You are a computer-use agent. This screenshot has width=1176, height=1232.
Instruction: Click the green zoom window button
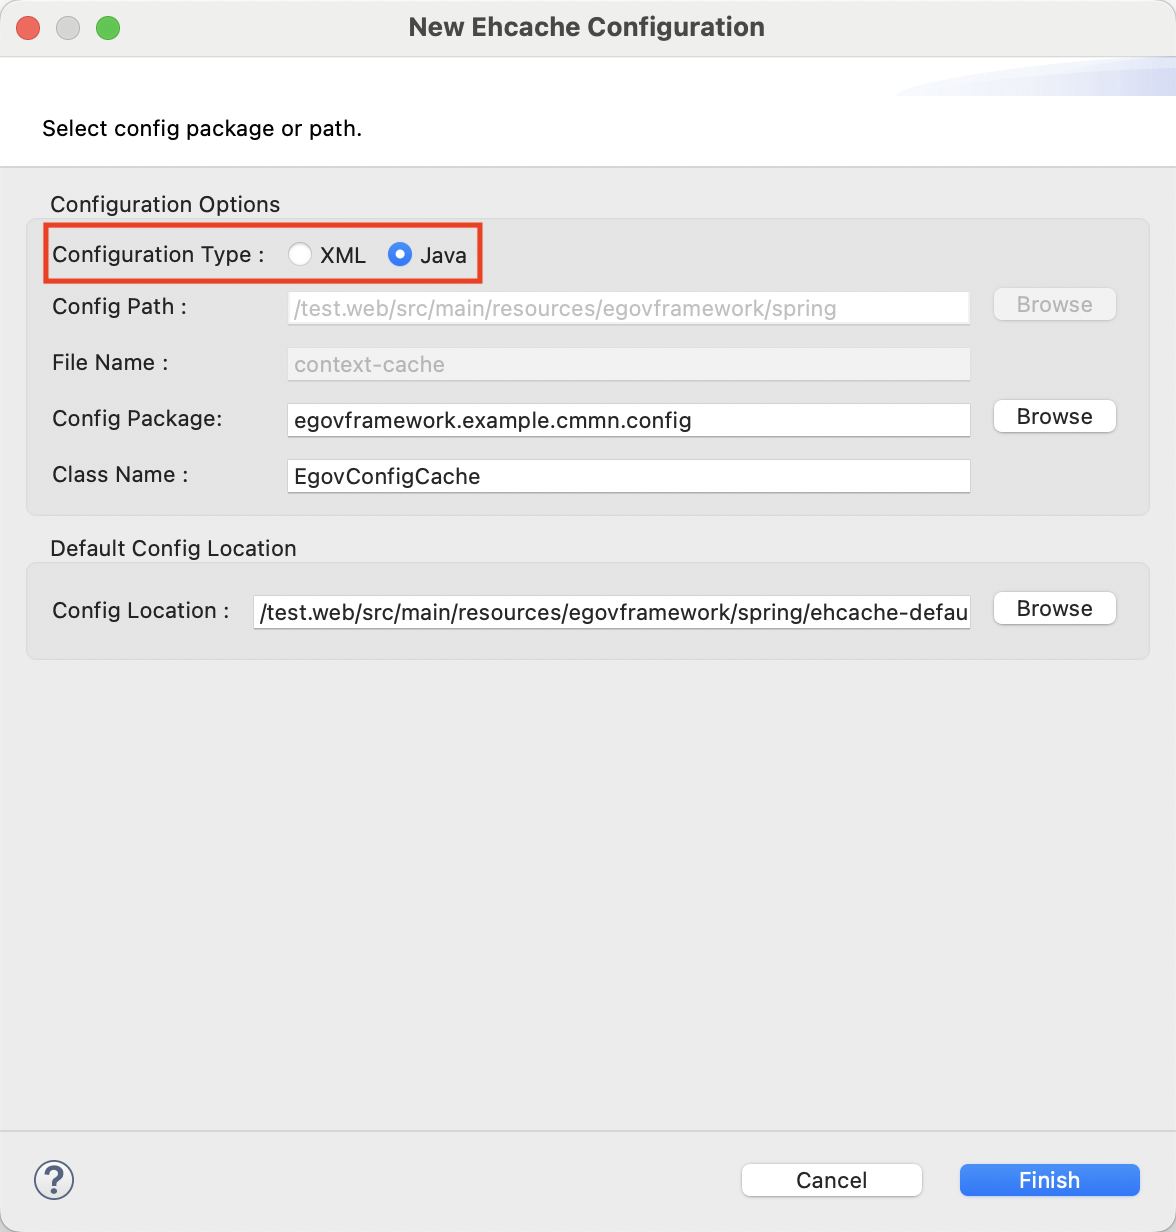[108, 28]
